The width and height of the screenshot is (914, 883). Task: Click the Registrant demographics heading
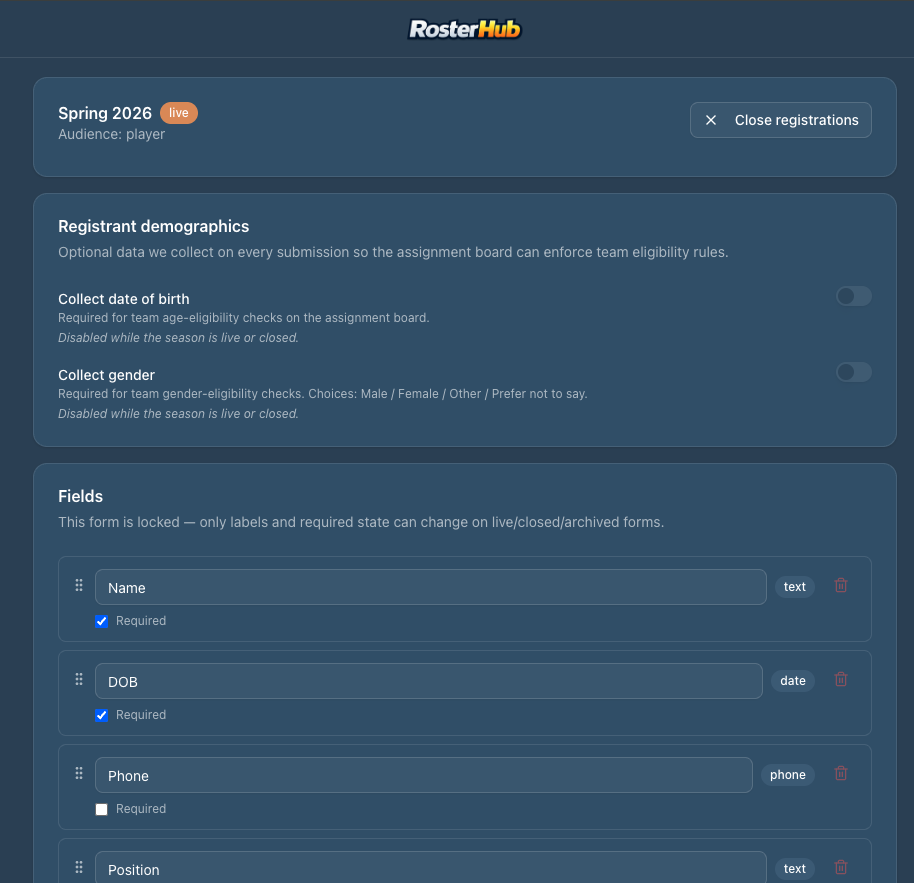[x=153, y=226]
